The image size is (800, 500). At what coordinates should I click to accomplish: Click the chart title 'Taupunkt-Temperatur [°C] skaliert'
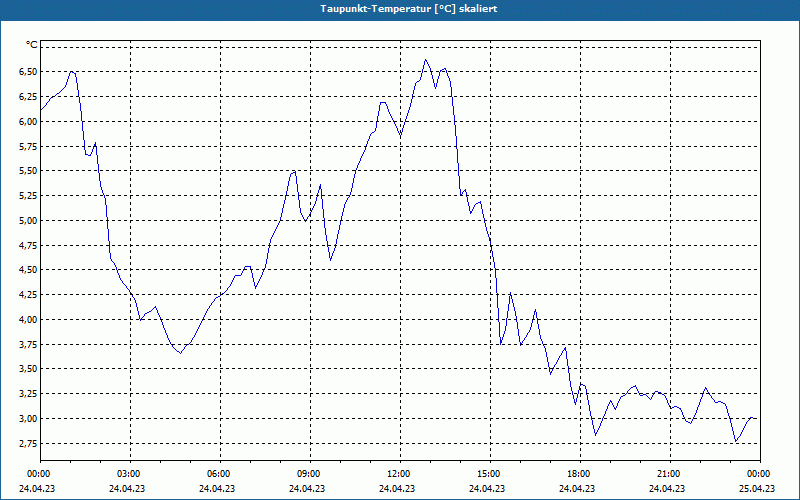[409, 9]
